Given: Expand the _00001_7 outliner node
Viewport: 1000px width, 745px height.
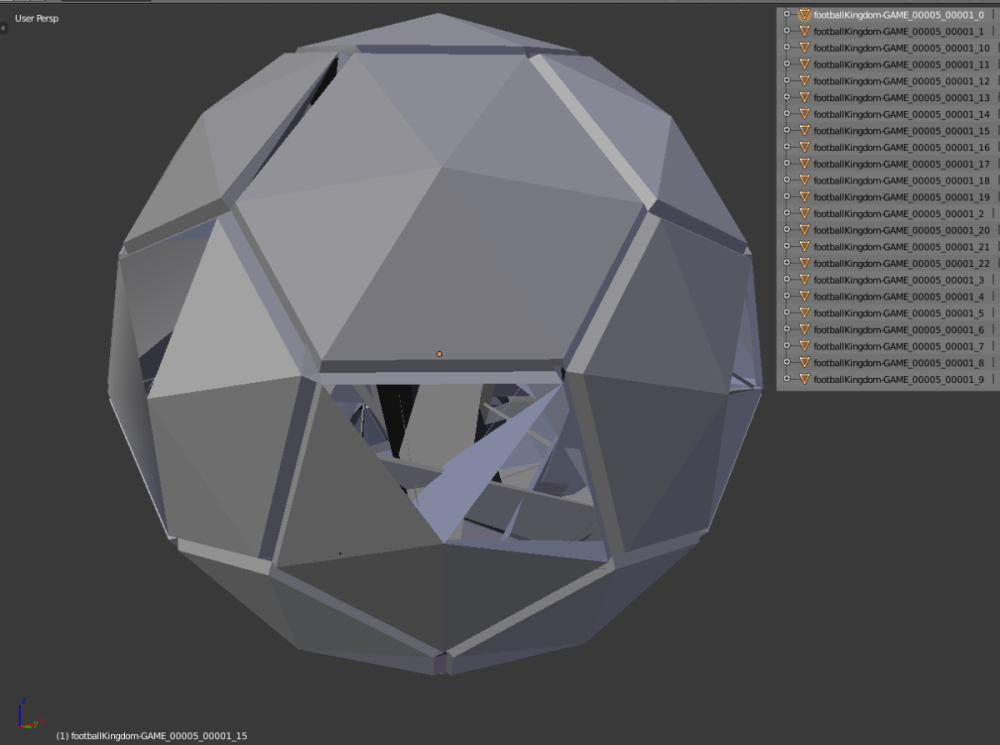Looking at the screenshot, I should point(787,346).
